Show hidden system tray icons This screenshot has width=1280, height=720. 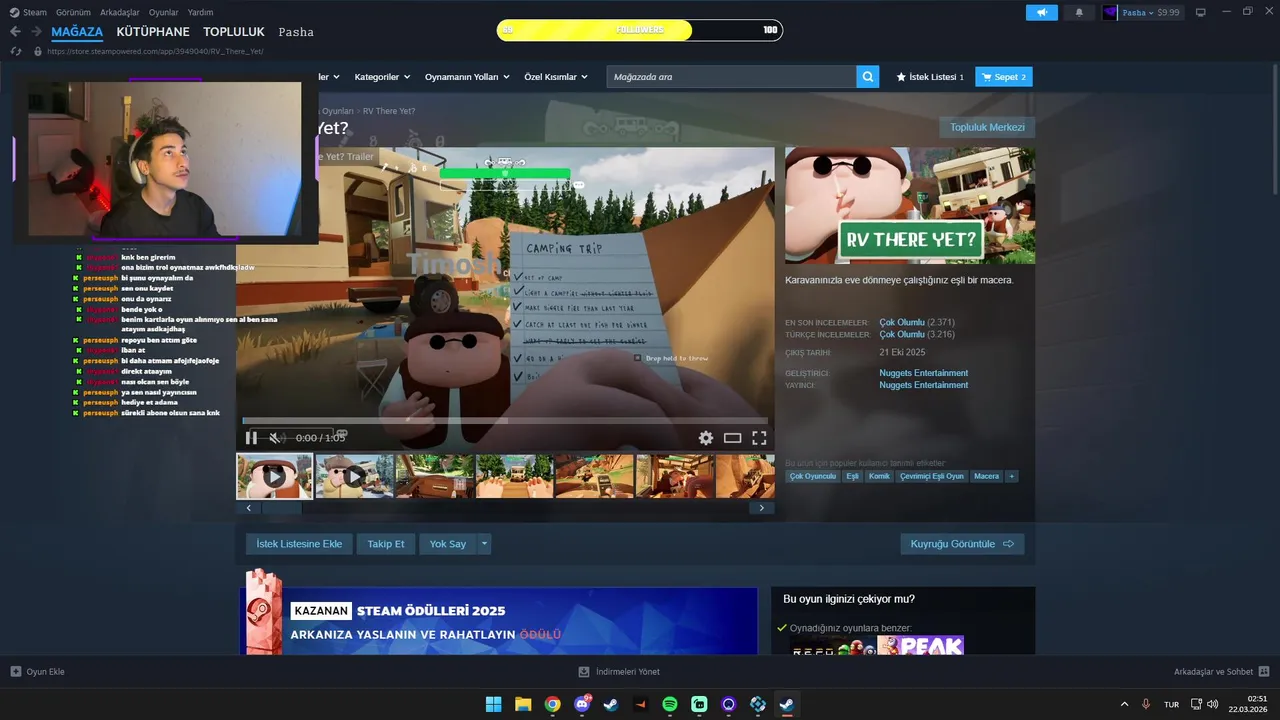tap(1124, 704)
